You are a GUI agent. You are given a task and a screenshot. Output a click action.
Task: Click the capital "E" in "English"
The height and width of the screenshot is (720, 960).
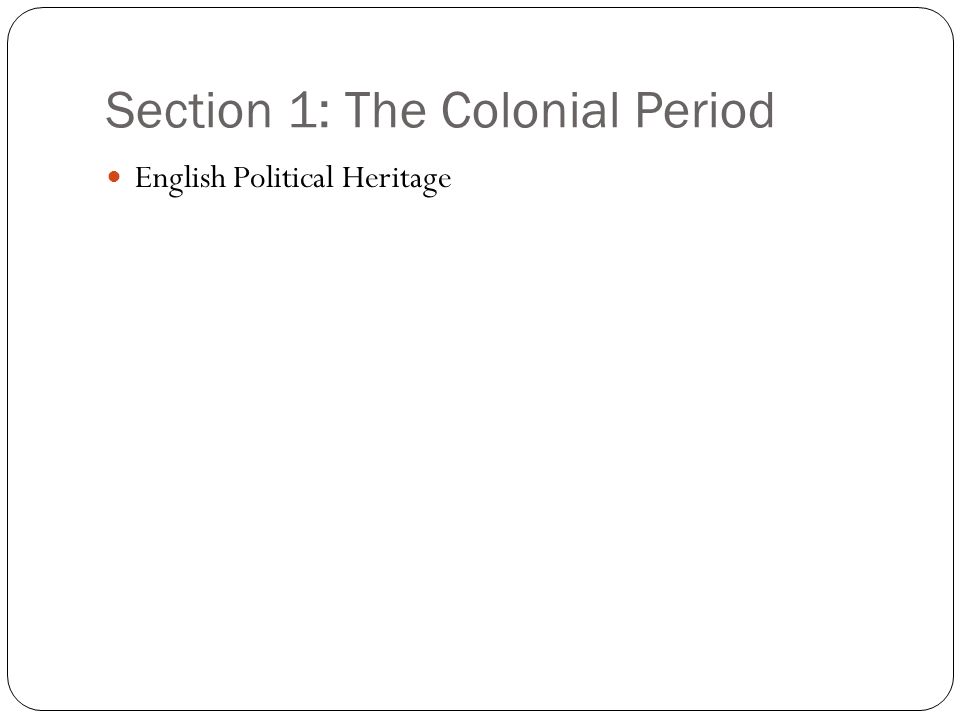(x=143, y=178)
